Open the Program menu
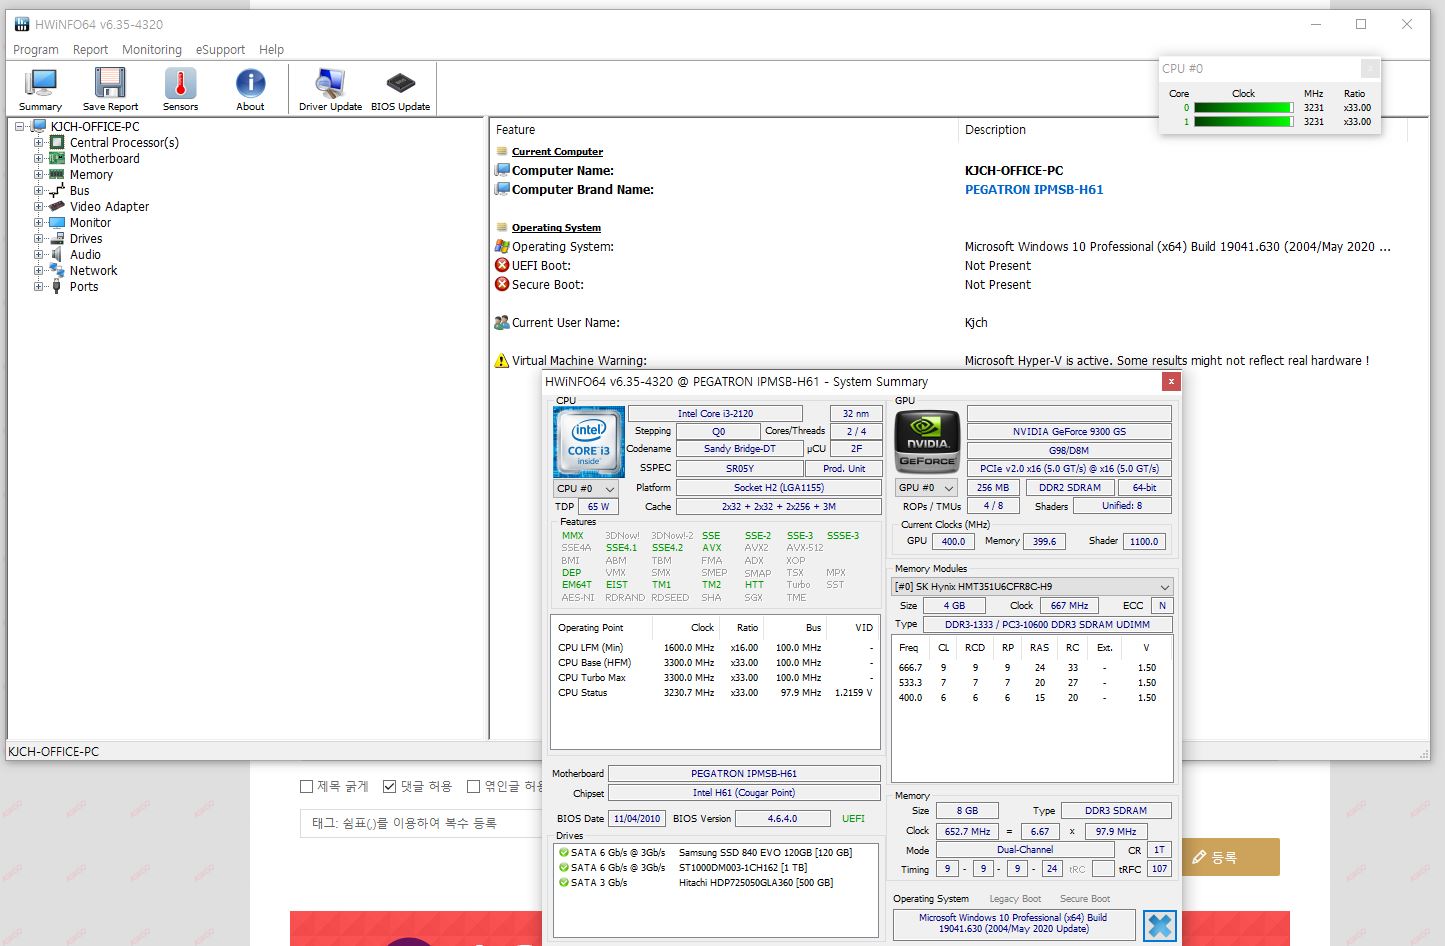1445x946 pixels. pos(36,49)
